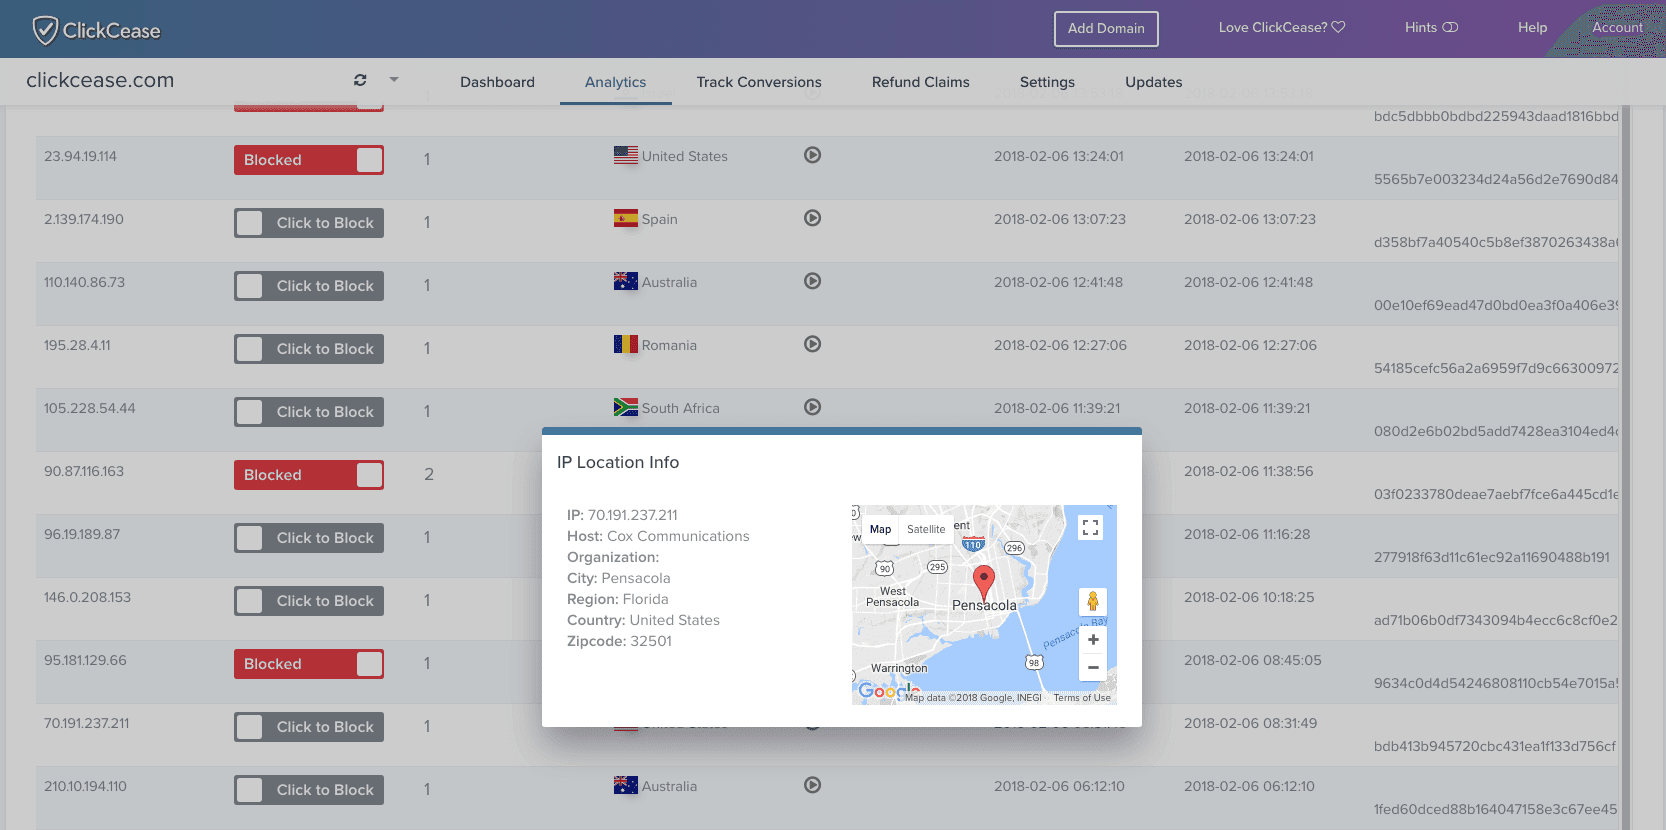Unblock IP 95.181.129.66 toggle
1666x830 pixels.
click(309, 664)
